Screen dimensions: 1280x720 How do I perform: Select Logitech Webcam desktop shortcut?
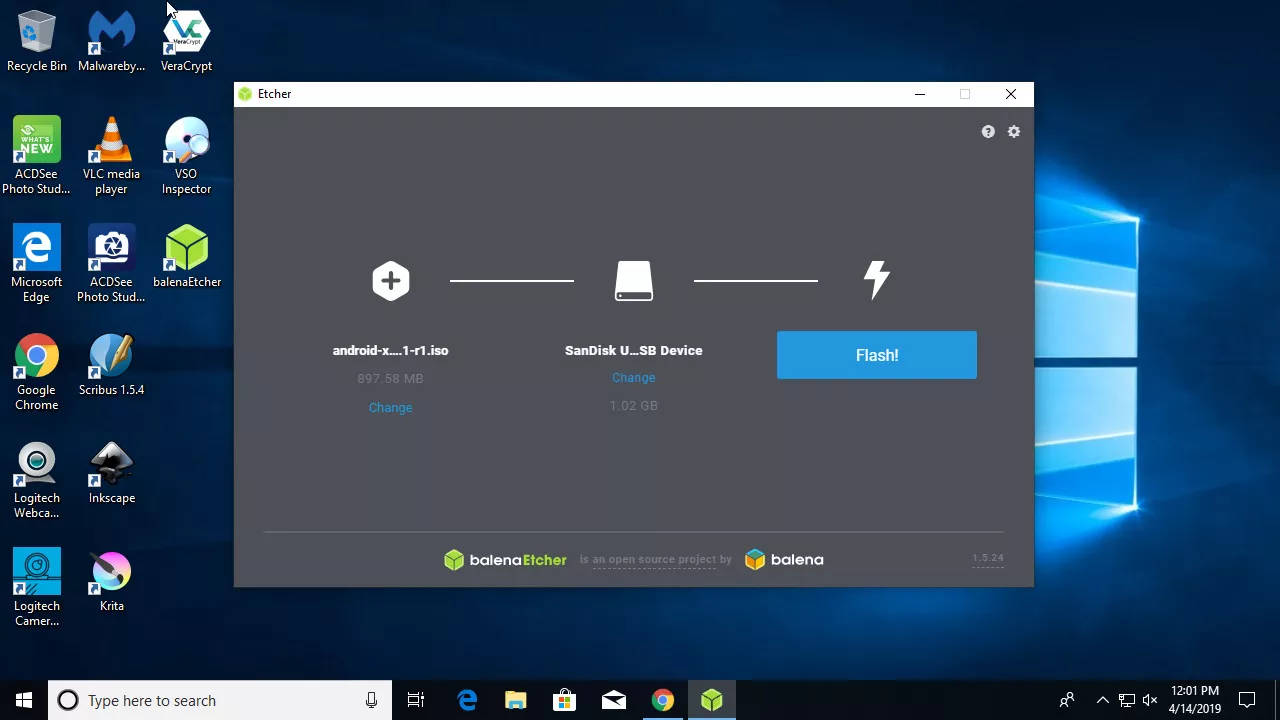pos(37,480)
